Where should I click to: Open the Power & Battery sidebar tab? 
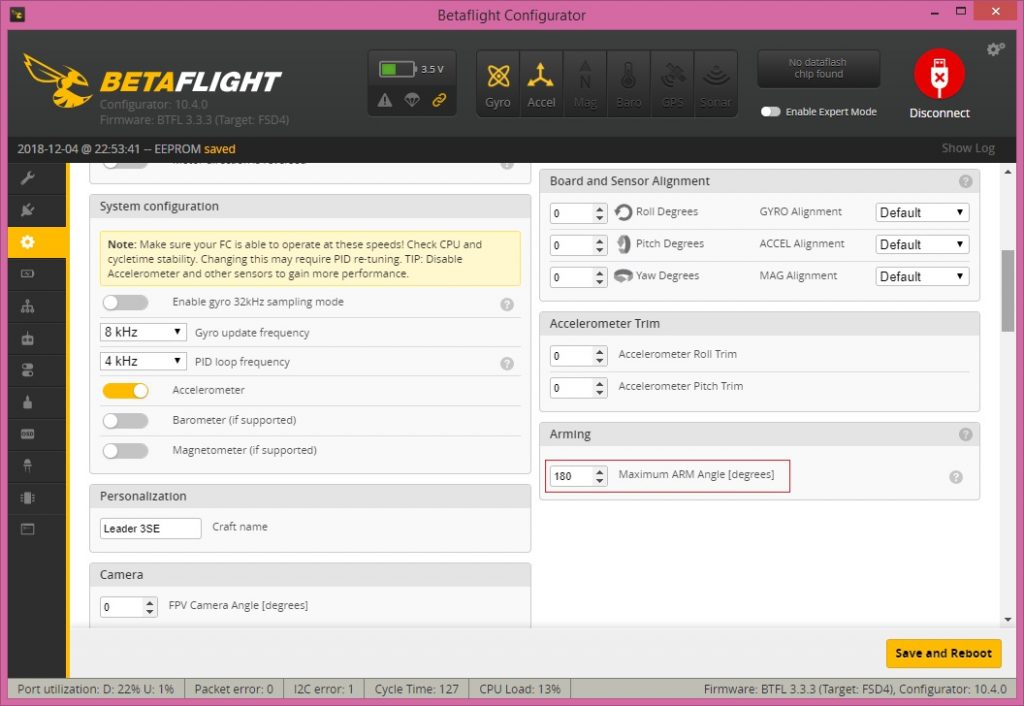point(27,274)
